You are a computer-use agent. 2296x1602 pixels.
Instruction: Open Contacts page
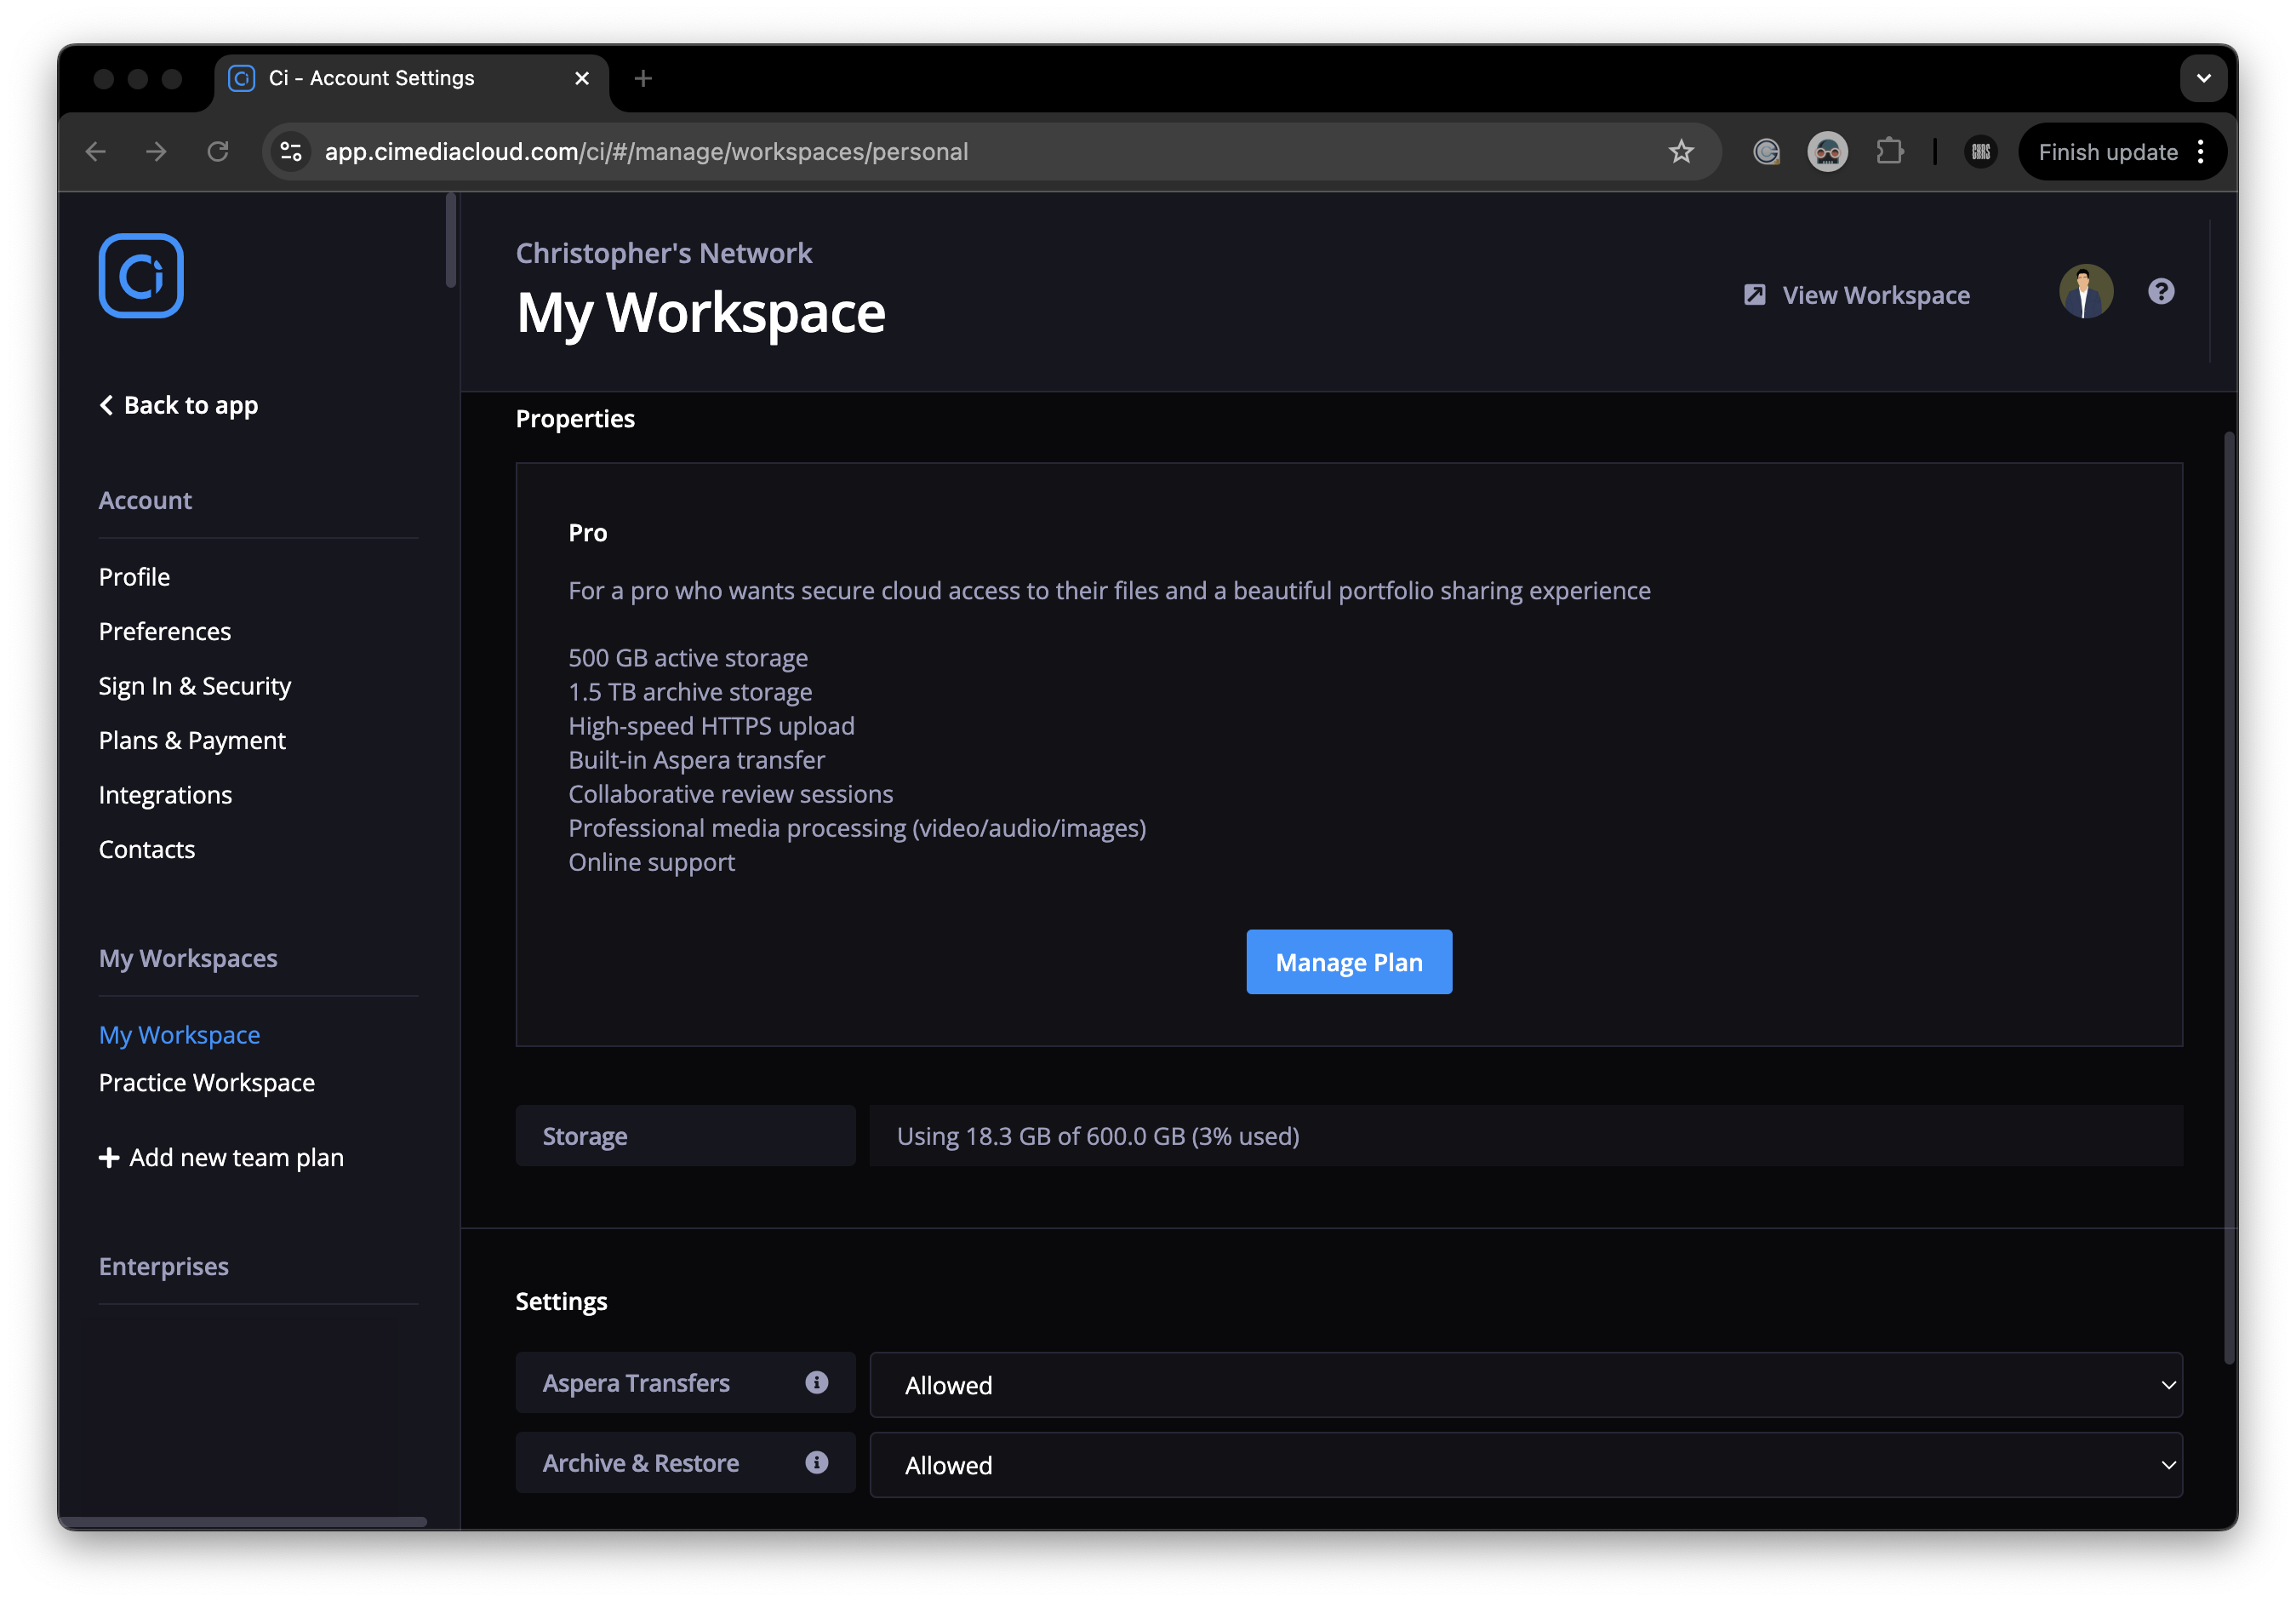pos(147,849)
